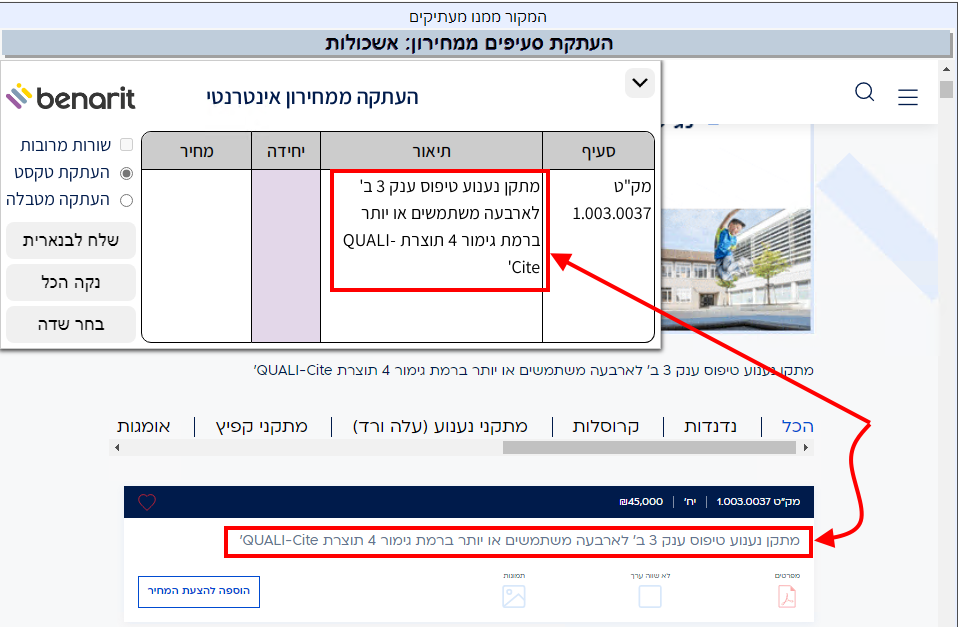Select the העתקה מטבלה radio button
The image size is (958, 627).
coord(126,200)
